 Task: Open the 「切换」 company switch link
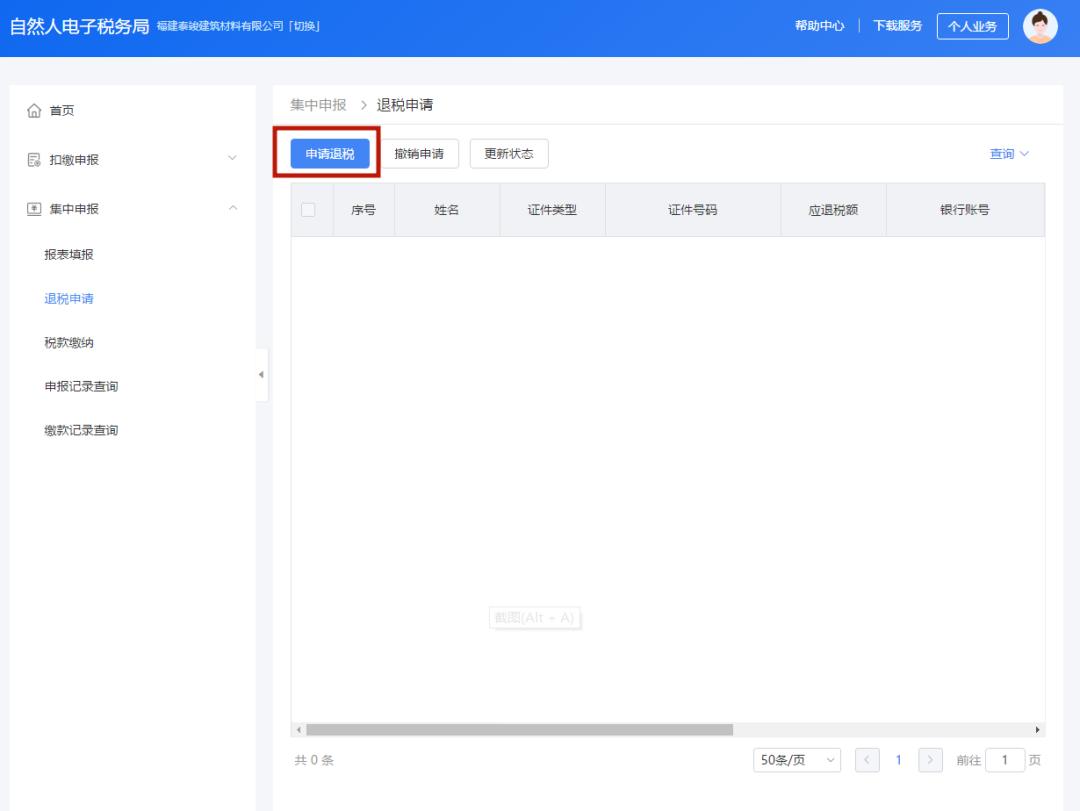point(302,26)
